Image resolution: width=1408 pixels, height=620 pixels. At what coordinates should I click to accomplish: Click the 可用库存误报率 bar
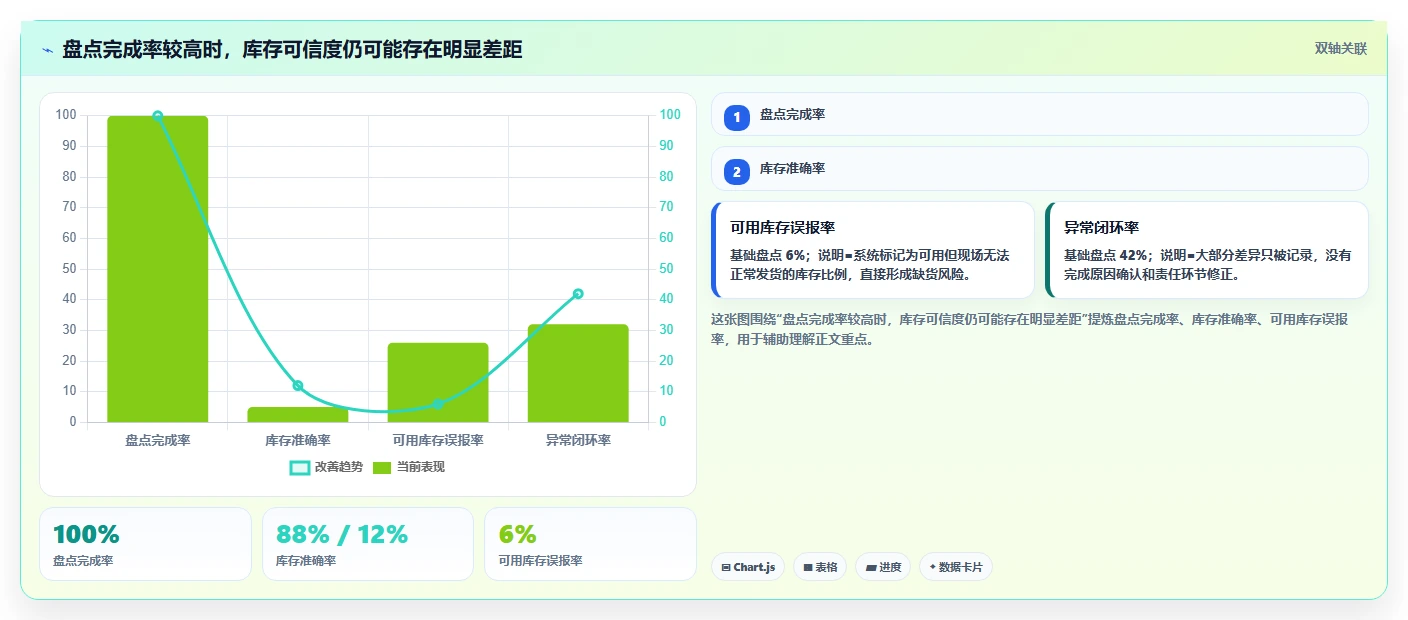point(437,382)
